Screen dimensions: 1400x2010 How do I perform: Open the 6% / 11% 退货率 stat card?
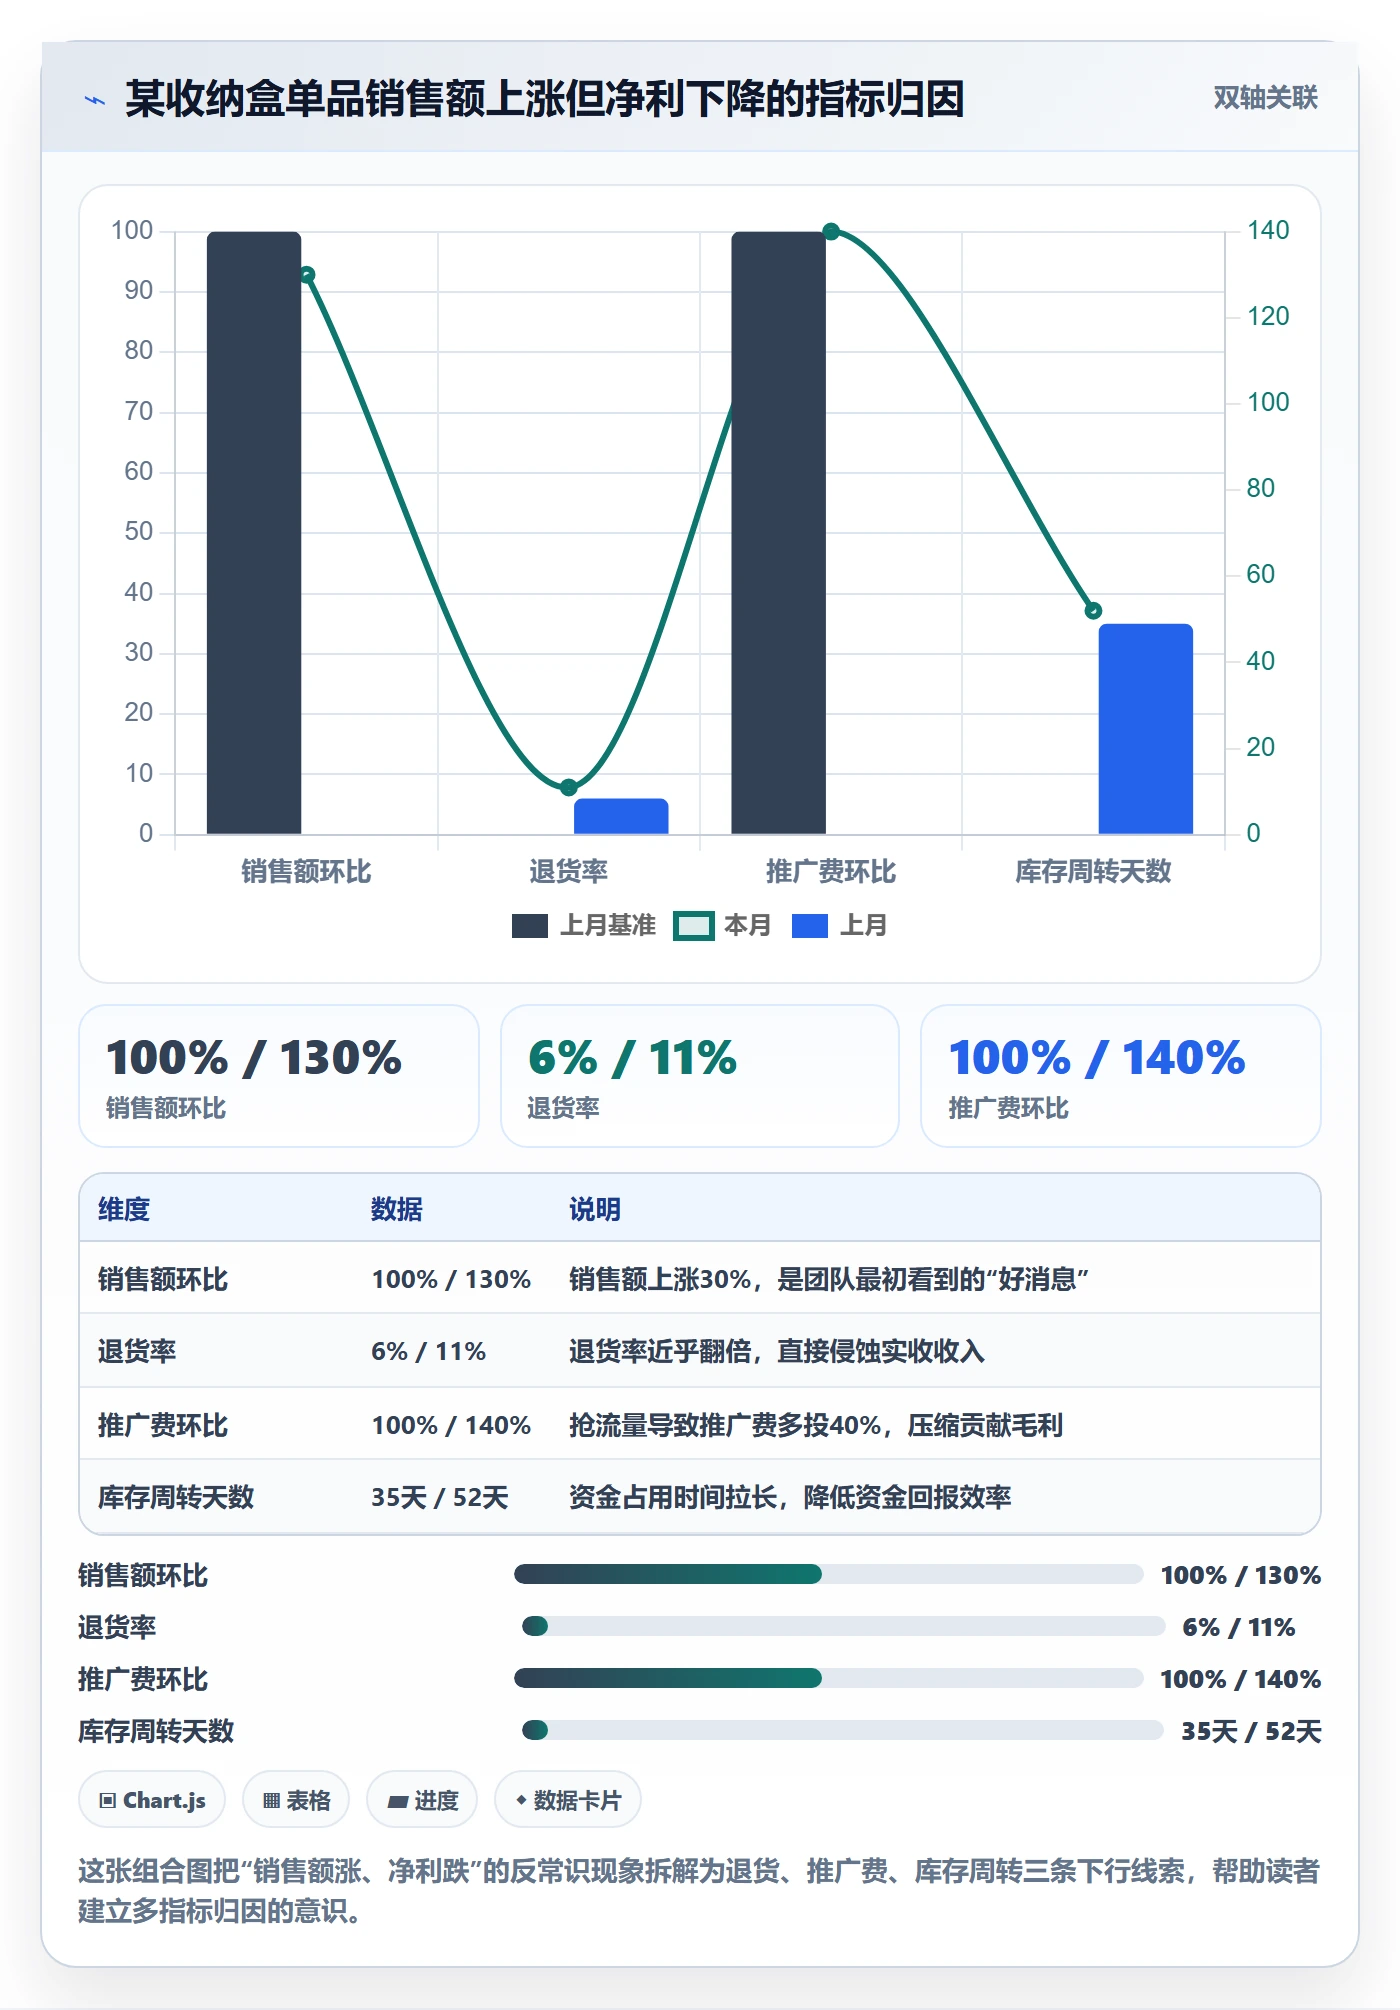click(x=700, y=1076)
